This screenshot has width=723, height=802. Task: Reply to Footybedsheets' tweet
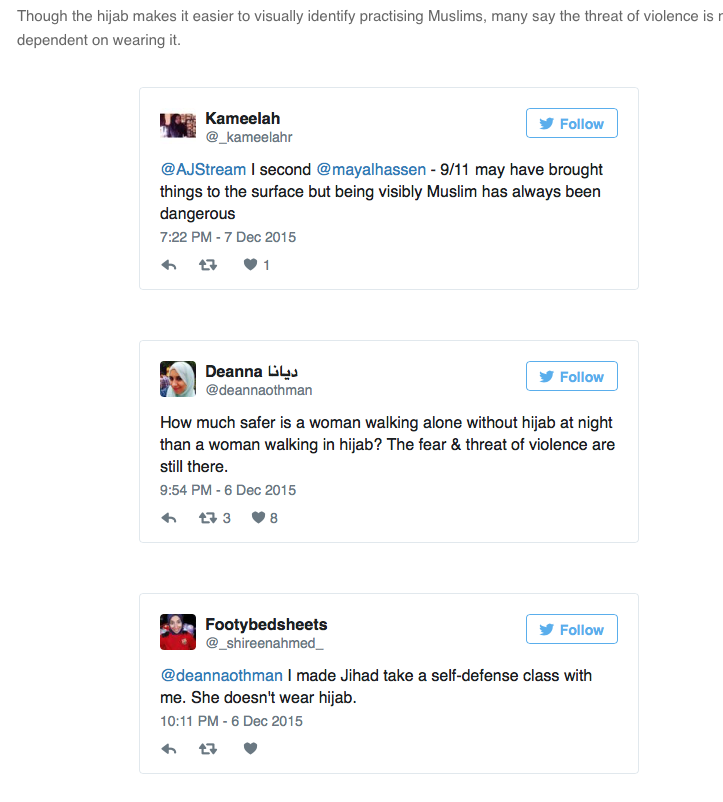point(169,748)
